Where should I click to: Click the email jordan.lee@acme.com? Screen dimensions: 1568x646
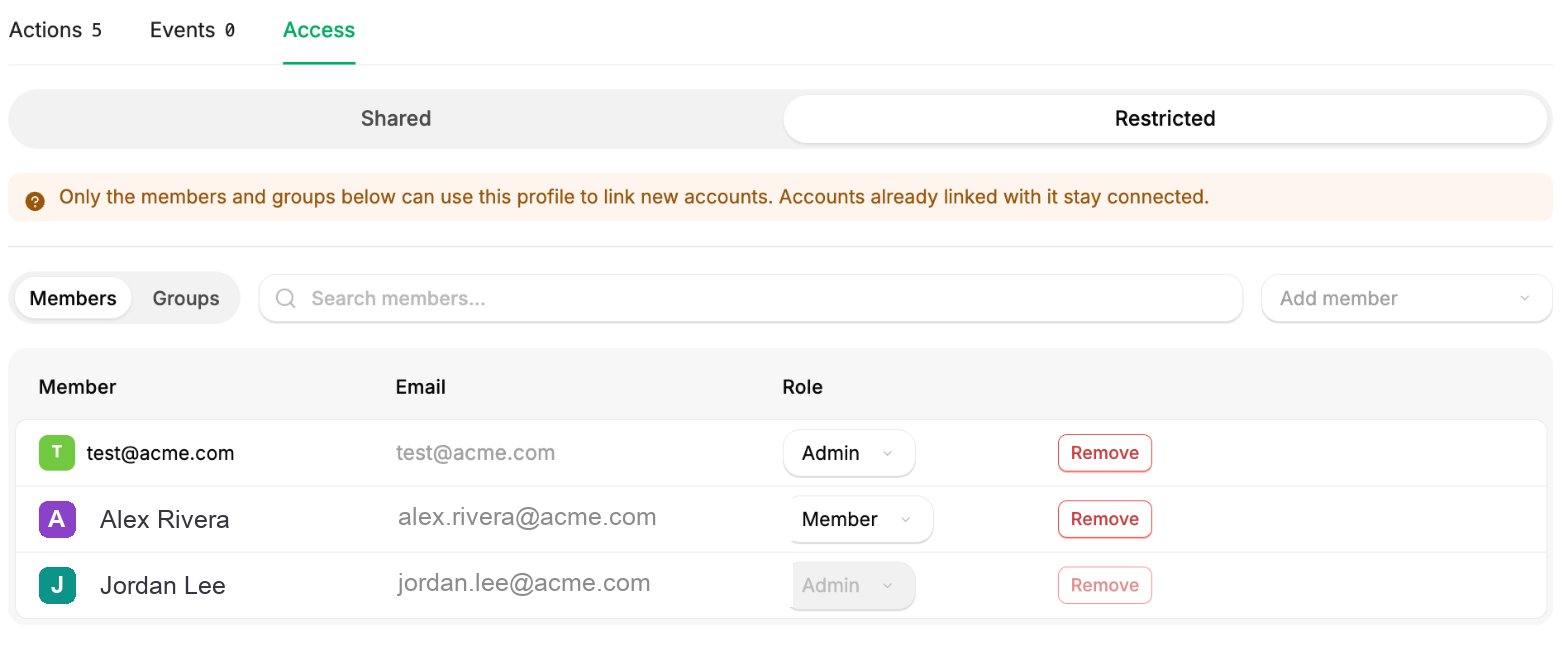(524, 583)
